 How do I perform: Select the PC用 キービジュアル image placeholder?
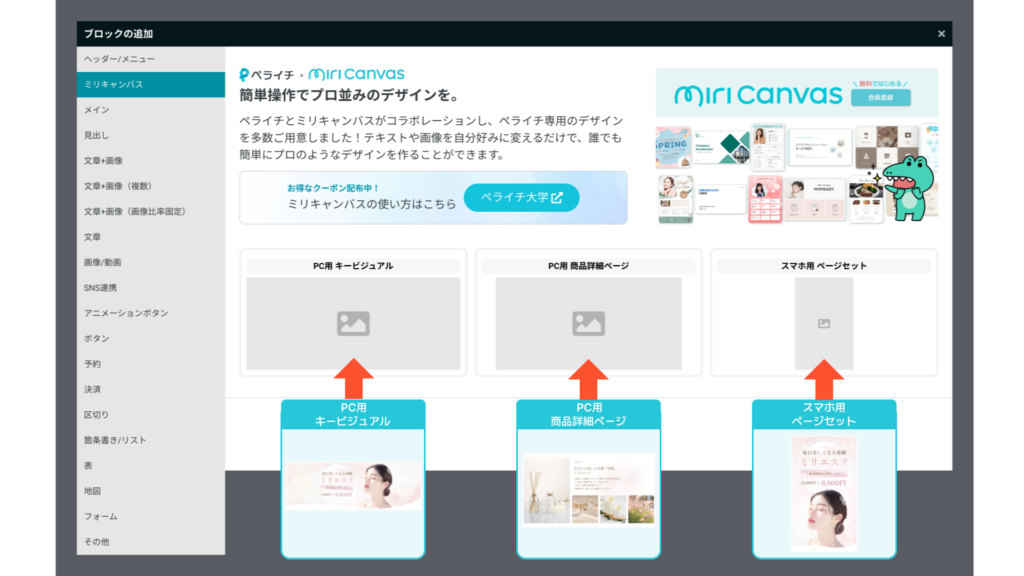click(353, 323)
